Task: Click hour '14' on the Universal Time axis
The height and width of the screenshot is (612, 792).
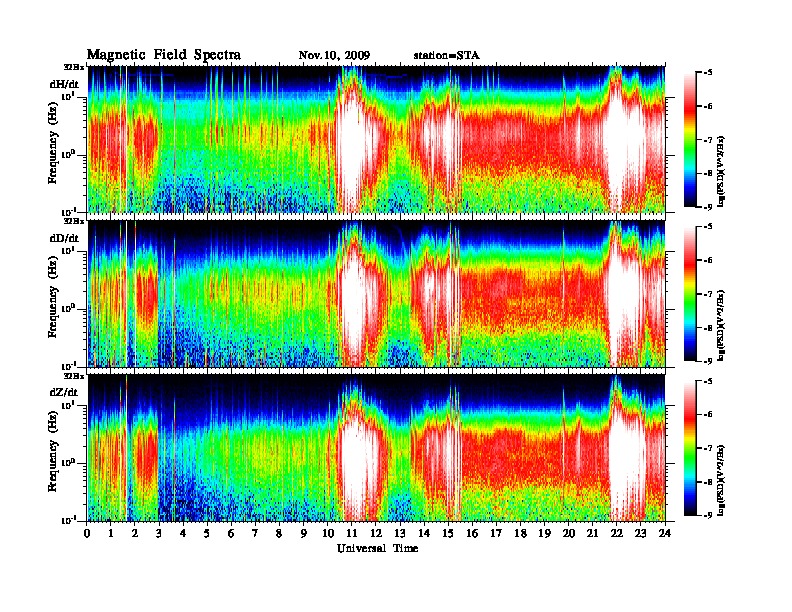Action: (x=424, y=534)
